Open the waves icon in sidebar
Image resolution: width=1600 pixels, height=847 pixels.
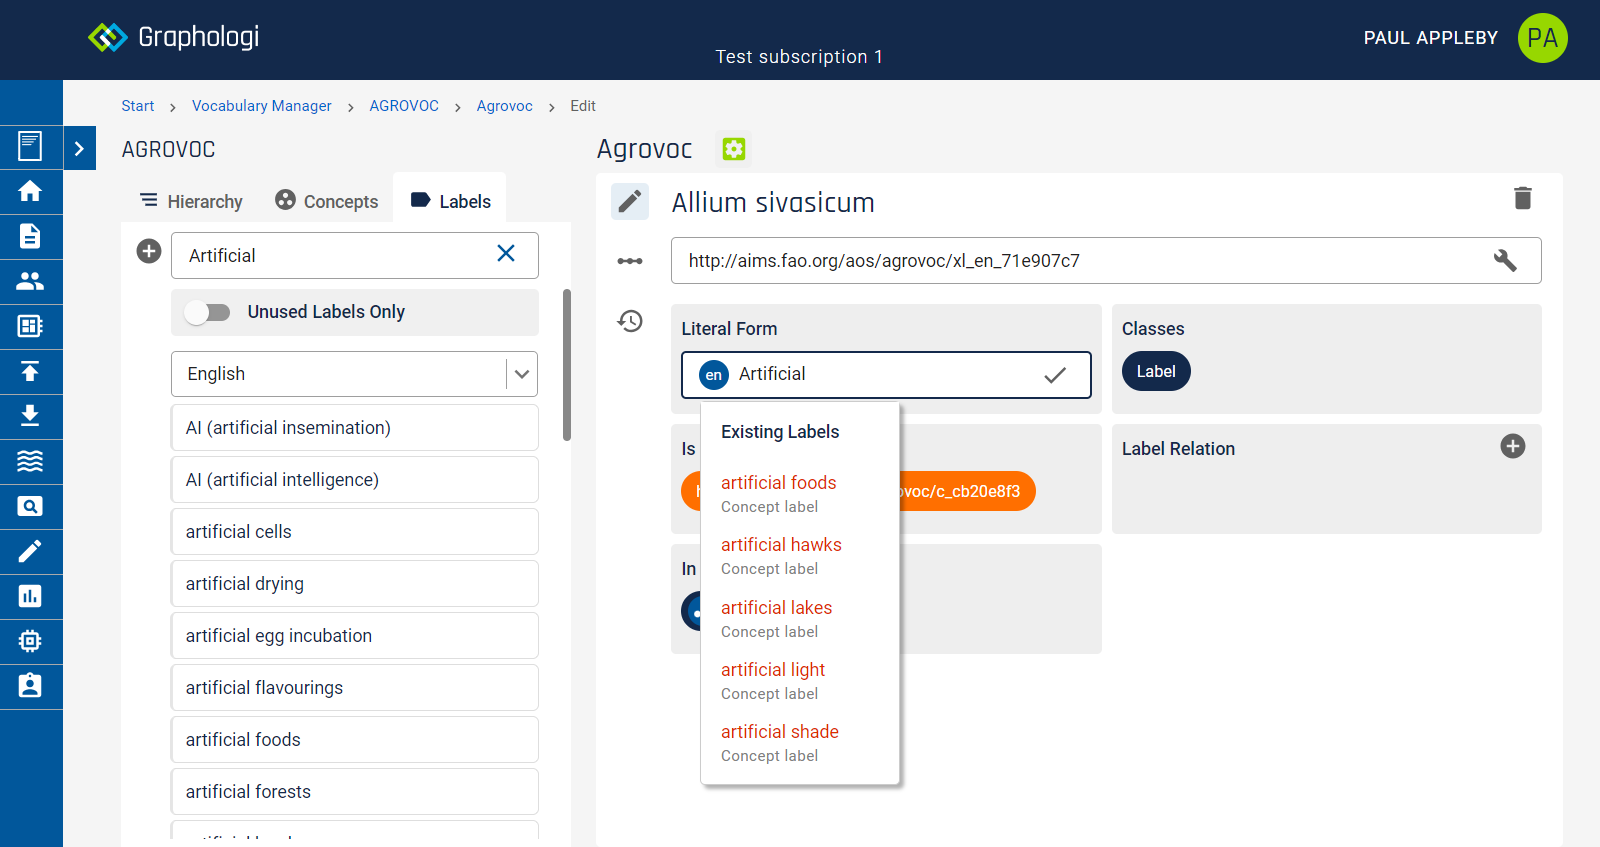click(30, 461)
